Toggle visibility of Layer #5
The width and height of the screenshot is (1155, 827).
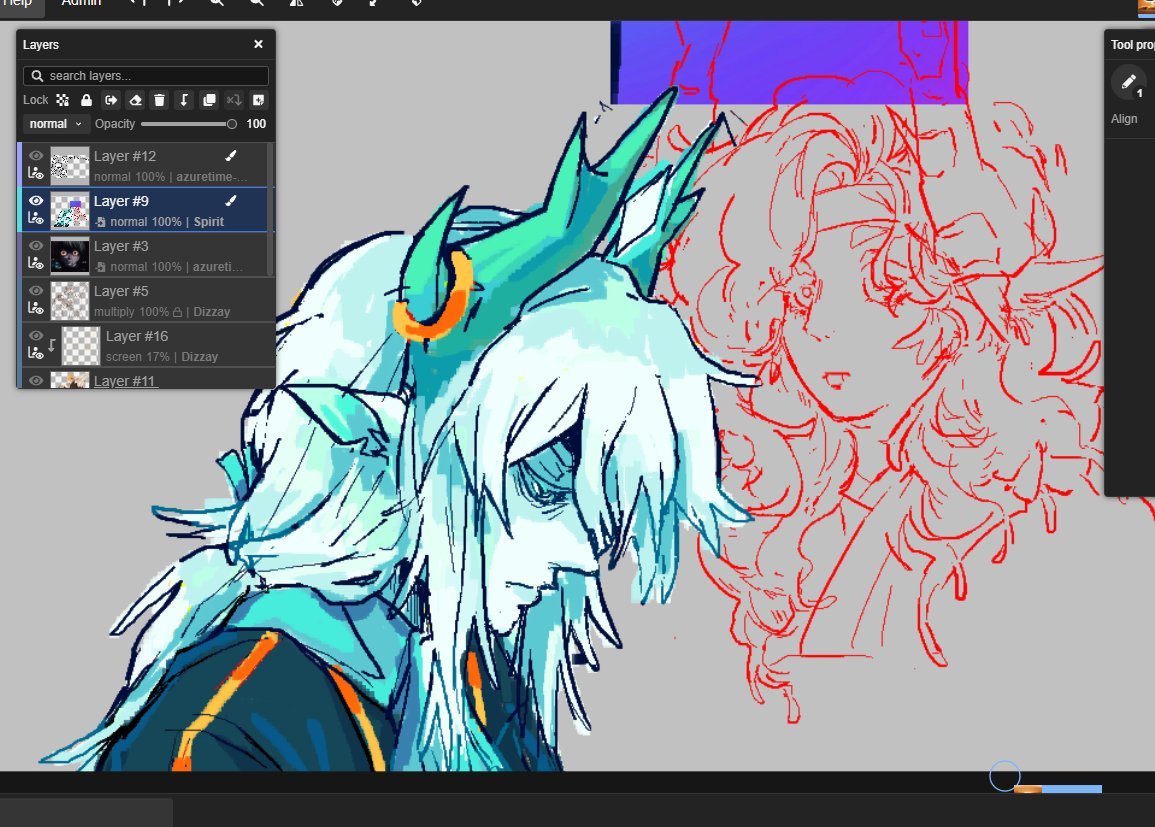(35, 290)
